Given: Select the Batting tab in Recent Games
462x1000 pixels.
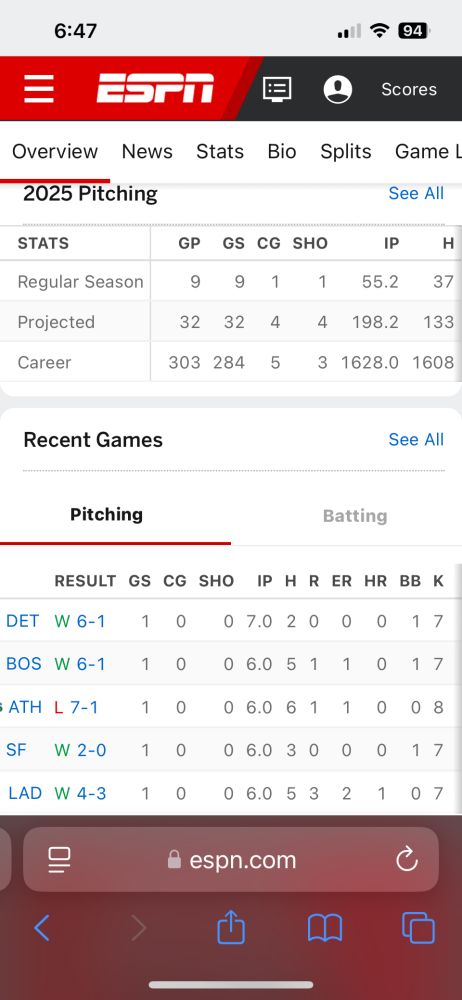Looking at the screenshot, I should pyautogui.click(x=355, y=516).
